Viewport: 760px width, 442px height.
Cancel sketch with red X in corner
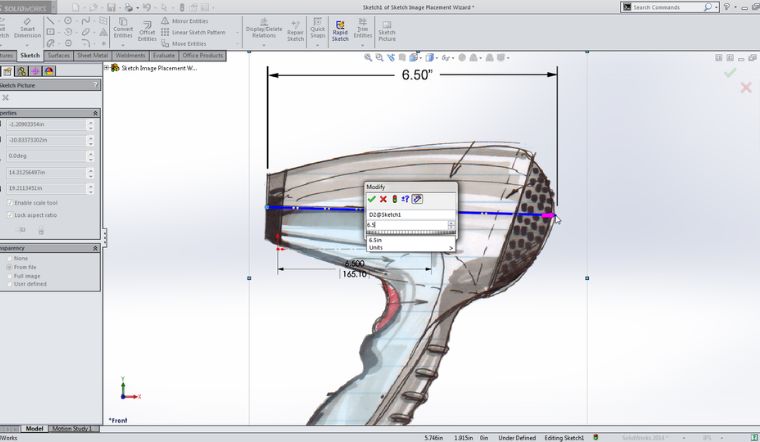coord(746,88)
